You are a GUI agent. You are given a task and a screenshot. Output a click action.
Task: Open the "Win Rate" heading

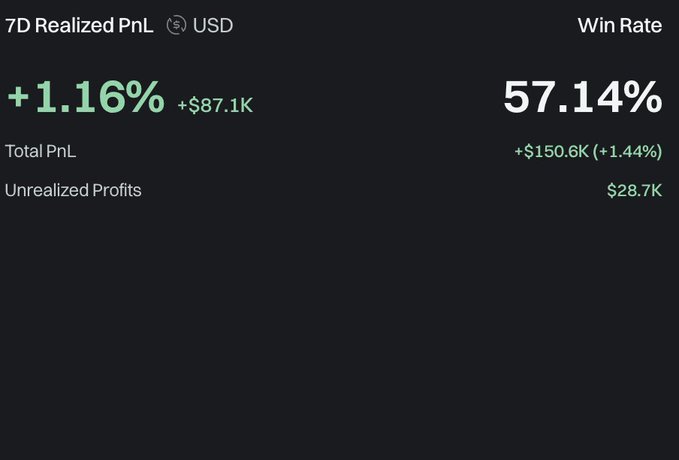(619, 25)
